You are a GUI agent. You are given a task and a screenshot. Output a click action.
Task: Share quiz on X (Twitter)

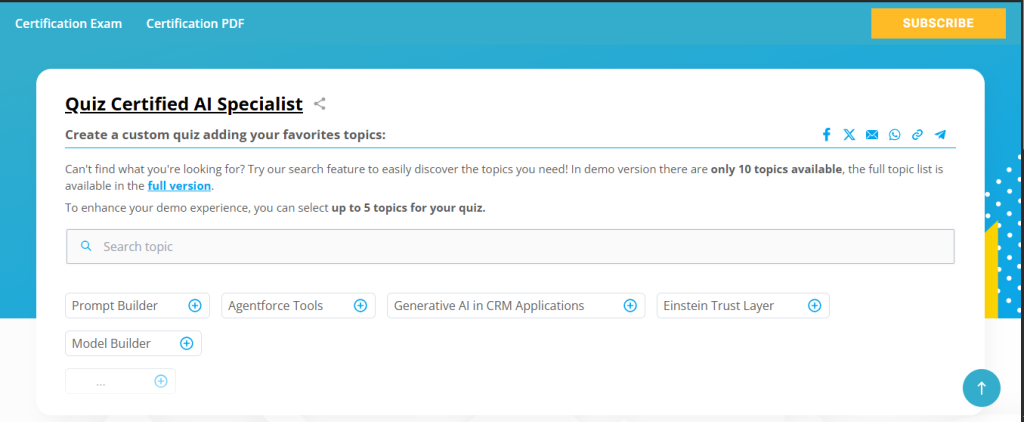[x=849, y=135]
